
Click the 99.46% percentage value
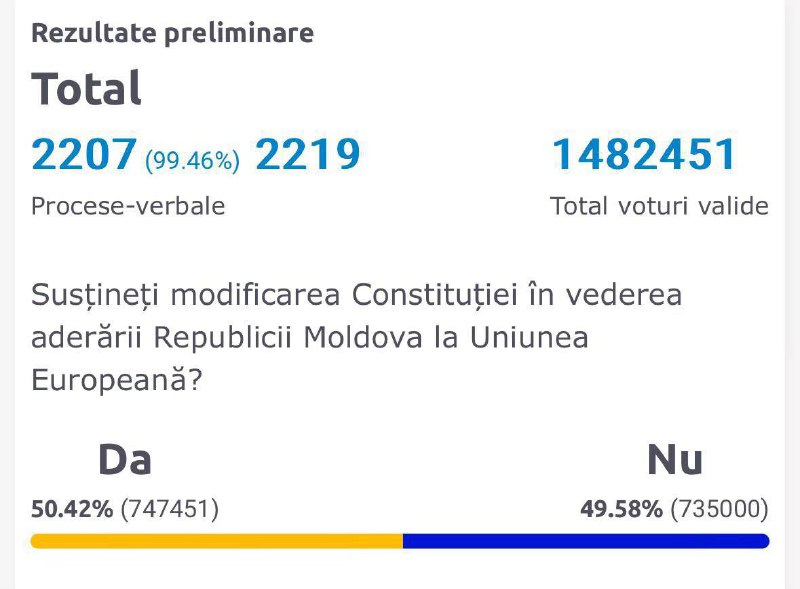click(192, 161)
